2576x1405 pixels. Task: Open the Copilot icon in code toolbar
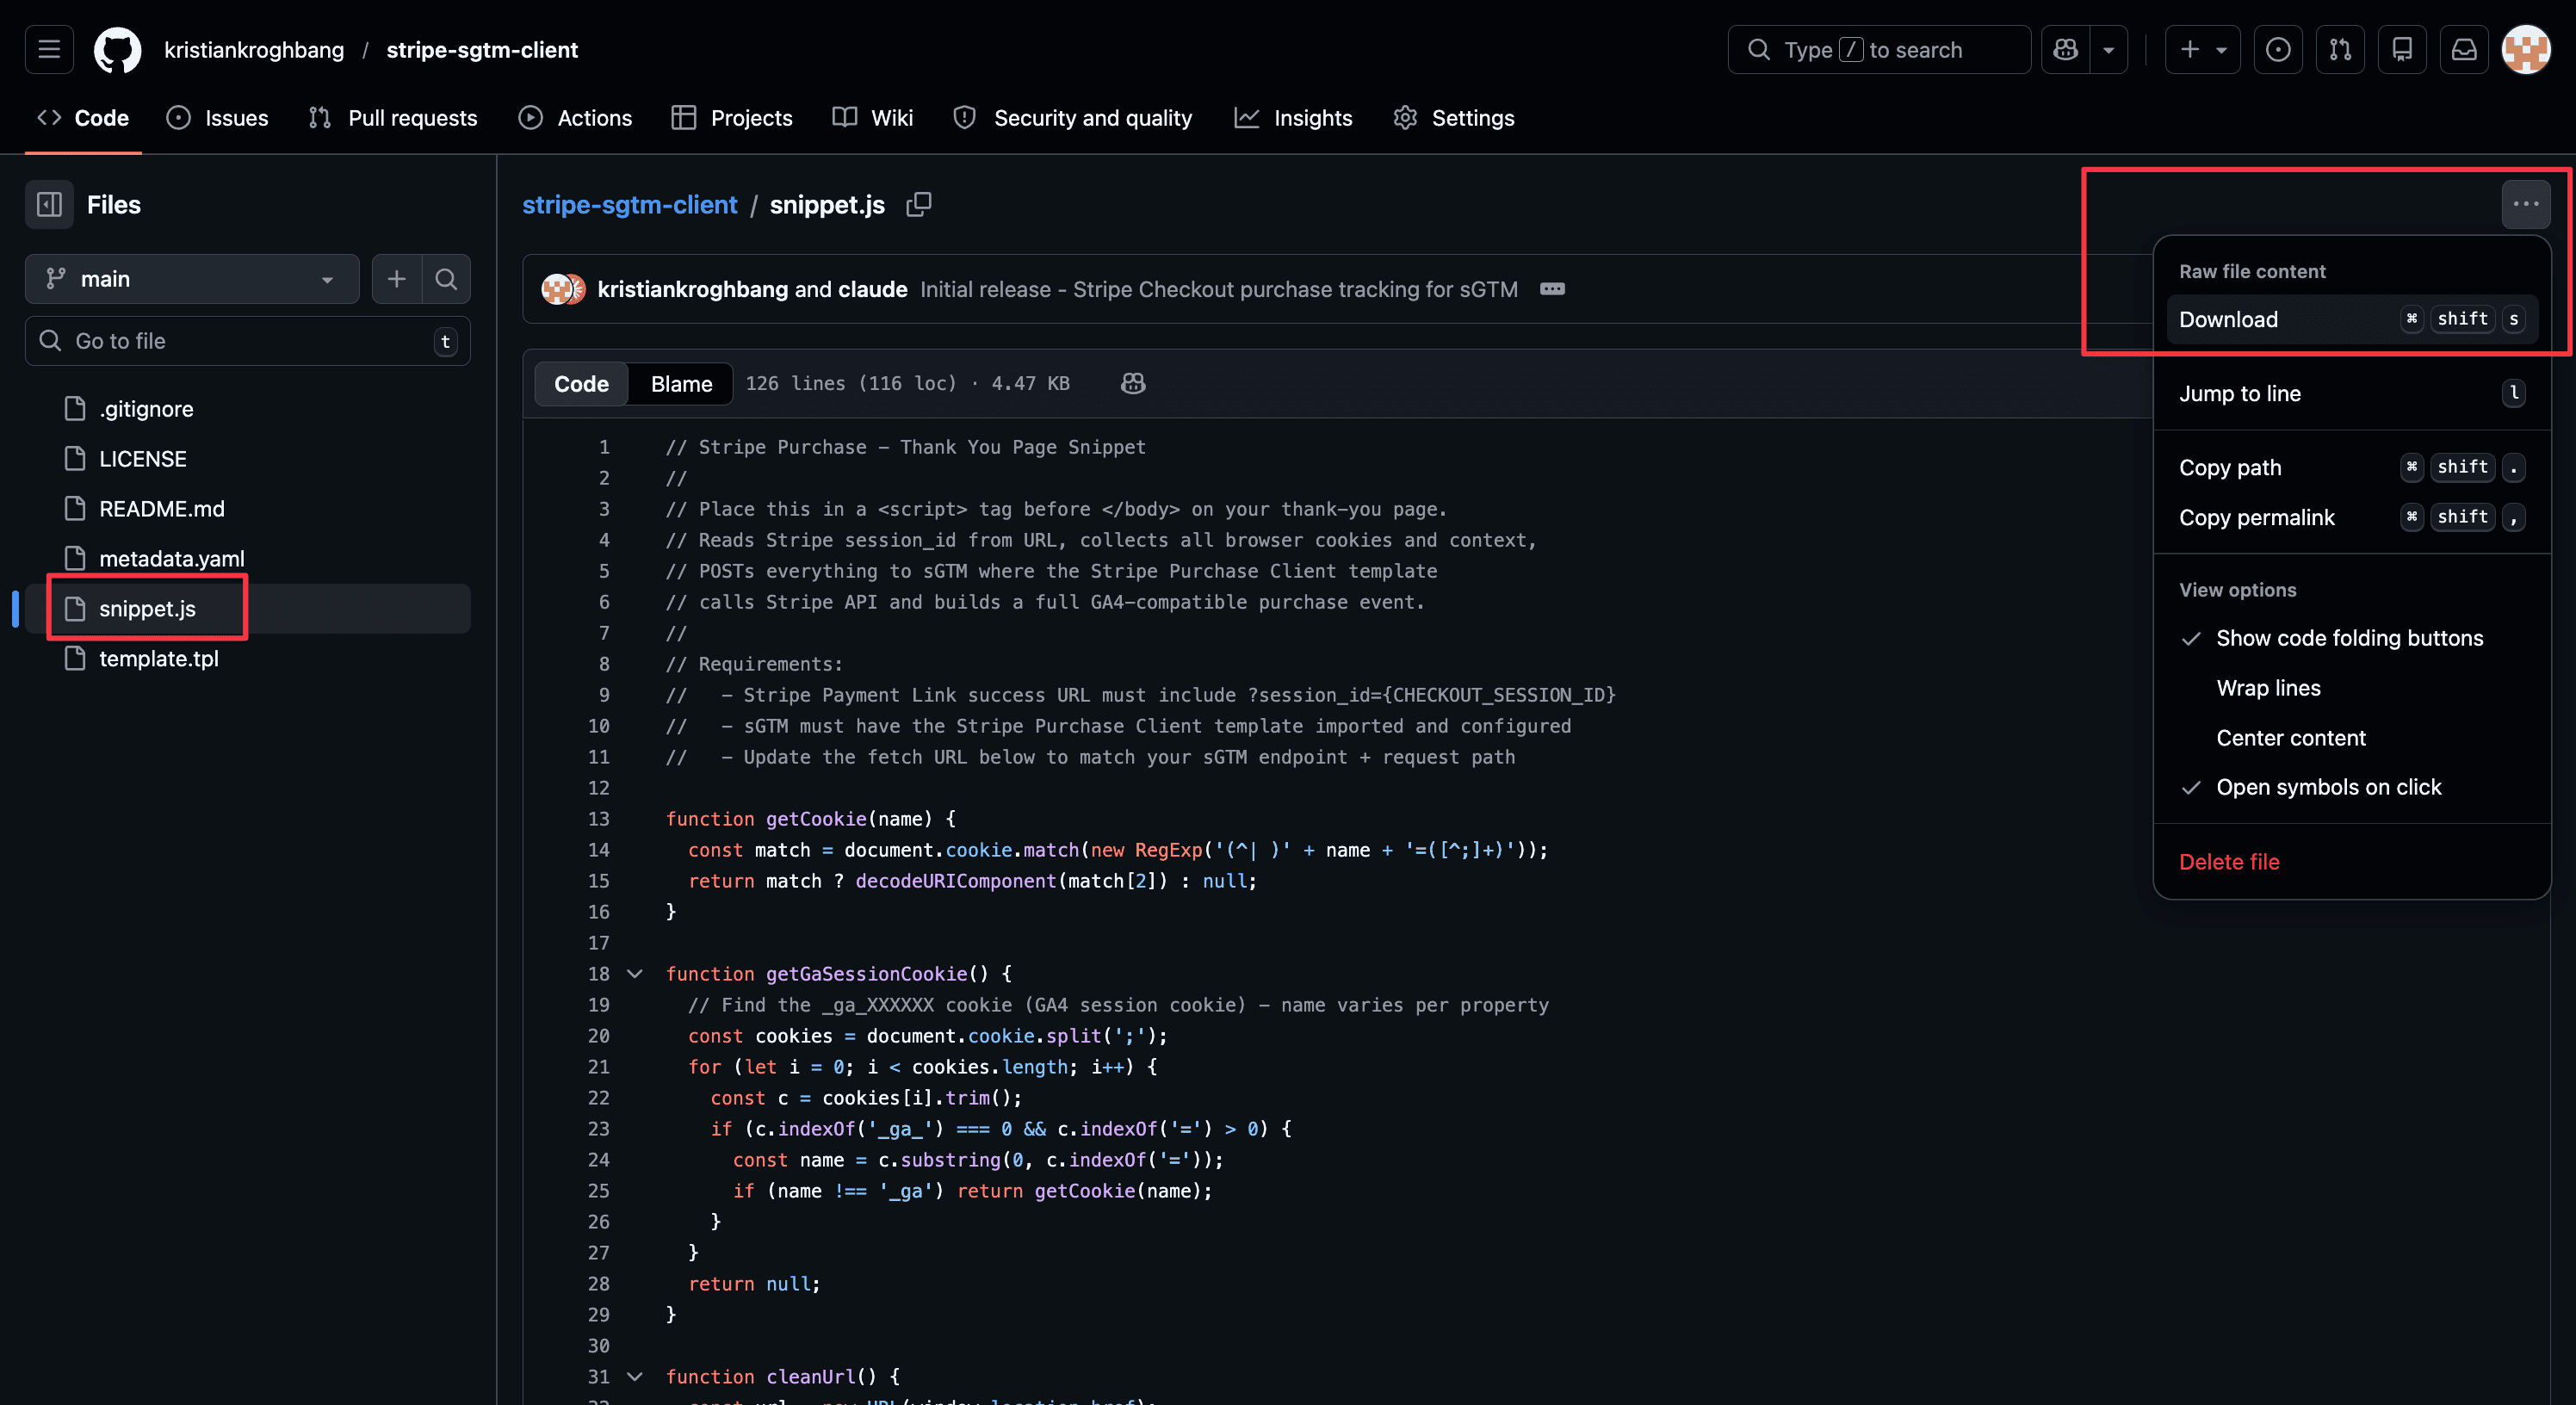1132,384
